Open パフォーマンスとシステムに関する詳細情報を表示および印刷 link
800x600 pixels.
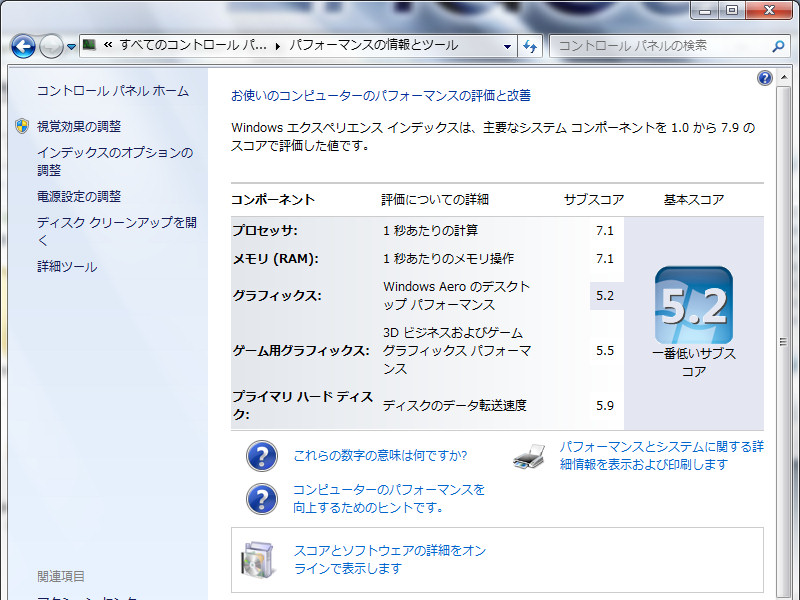coord(661,456)
